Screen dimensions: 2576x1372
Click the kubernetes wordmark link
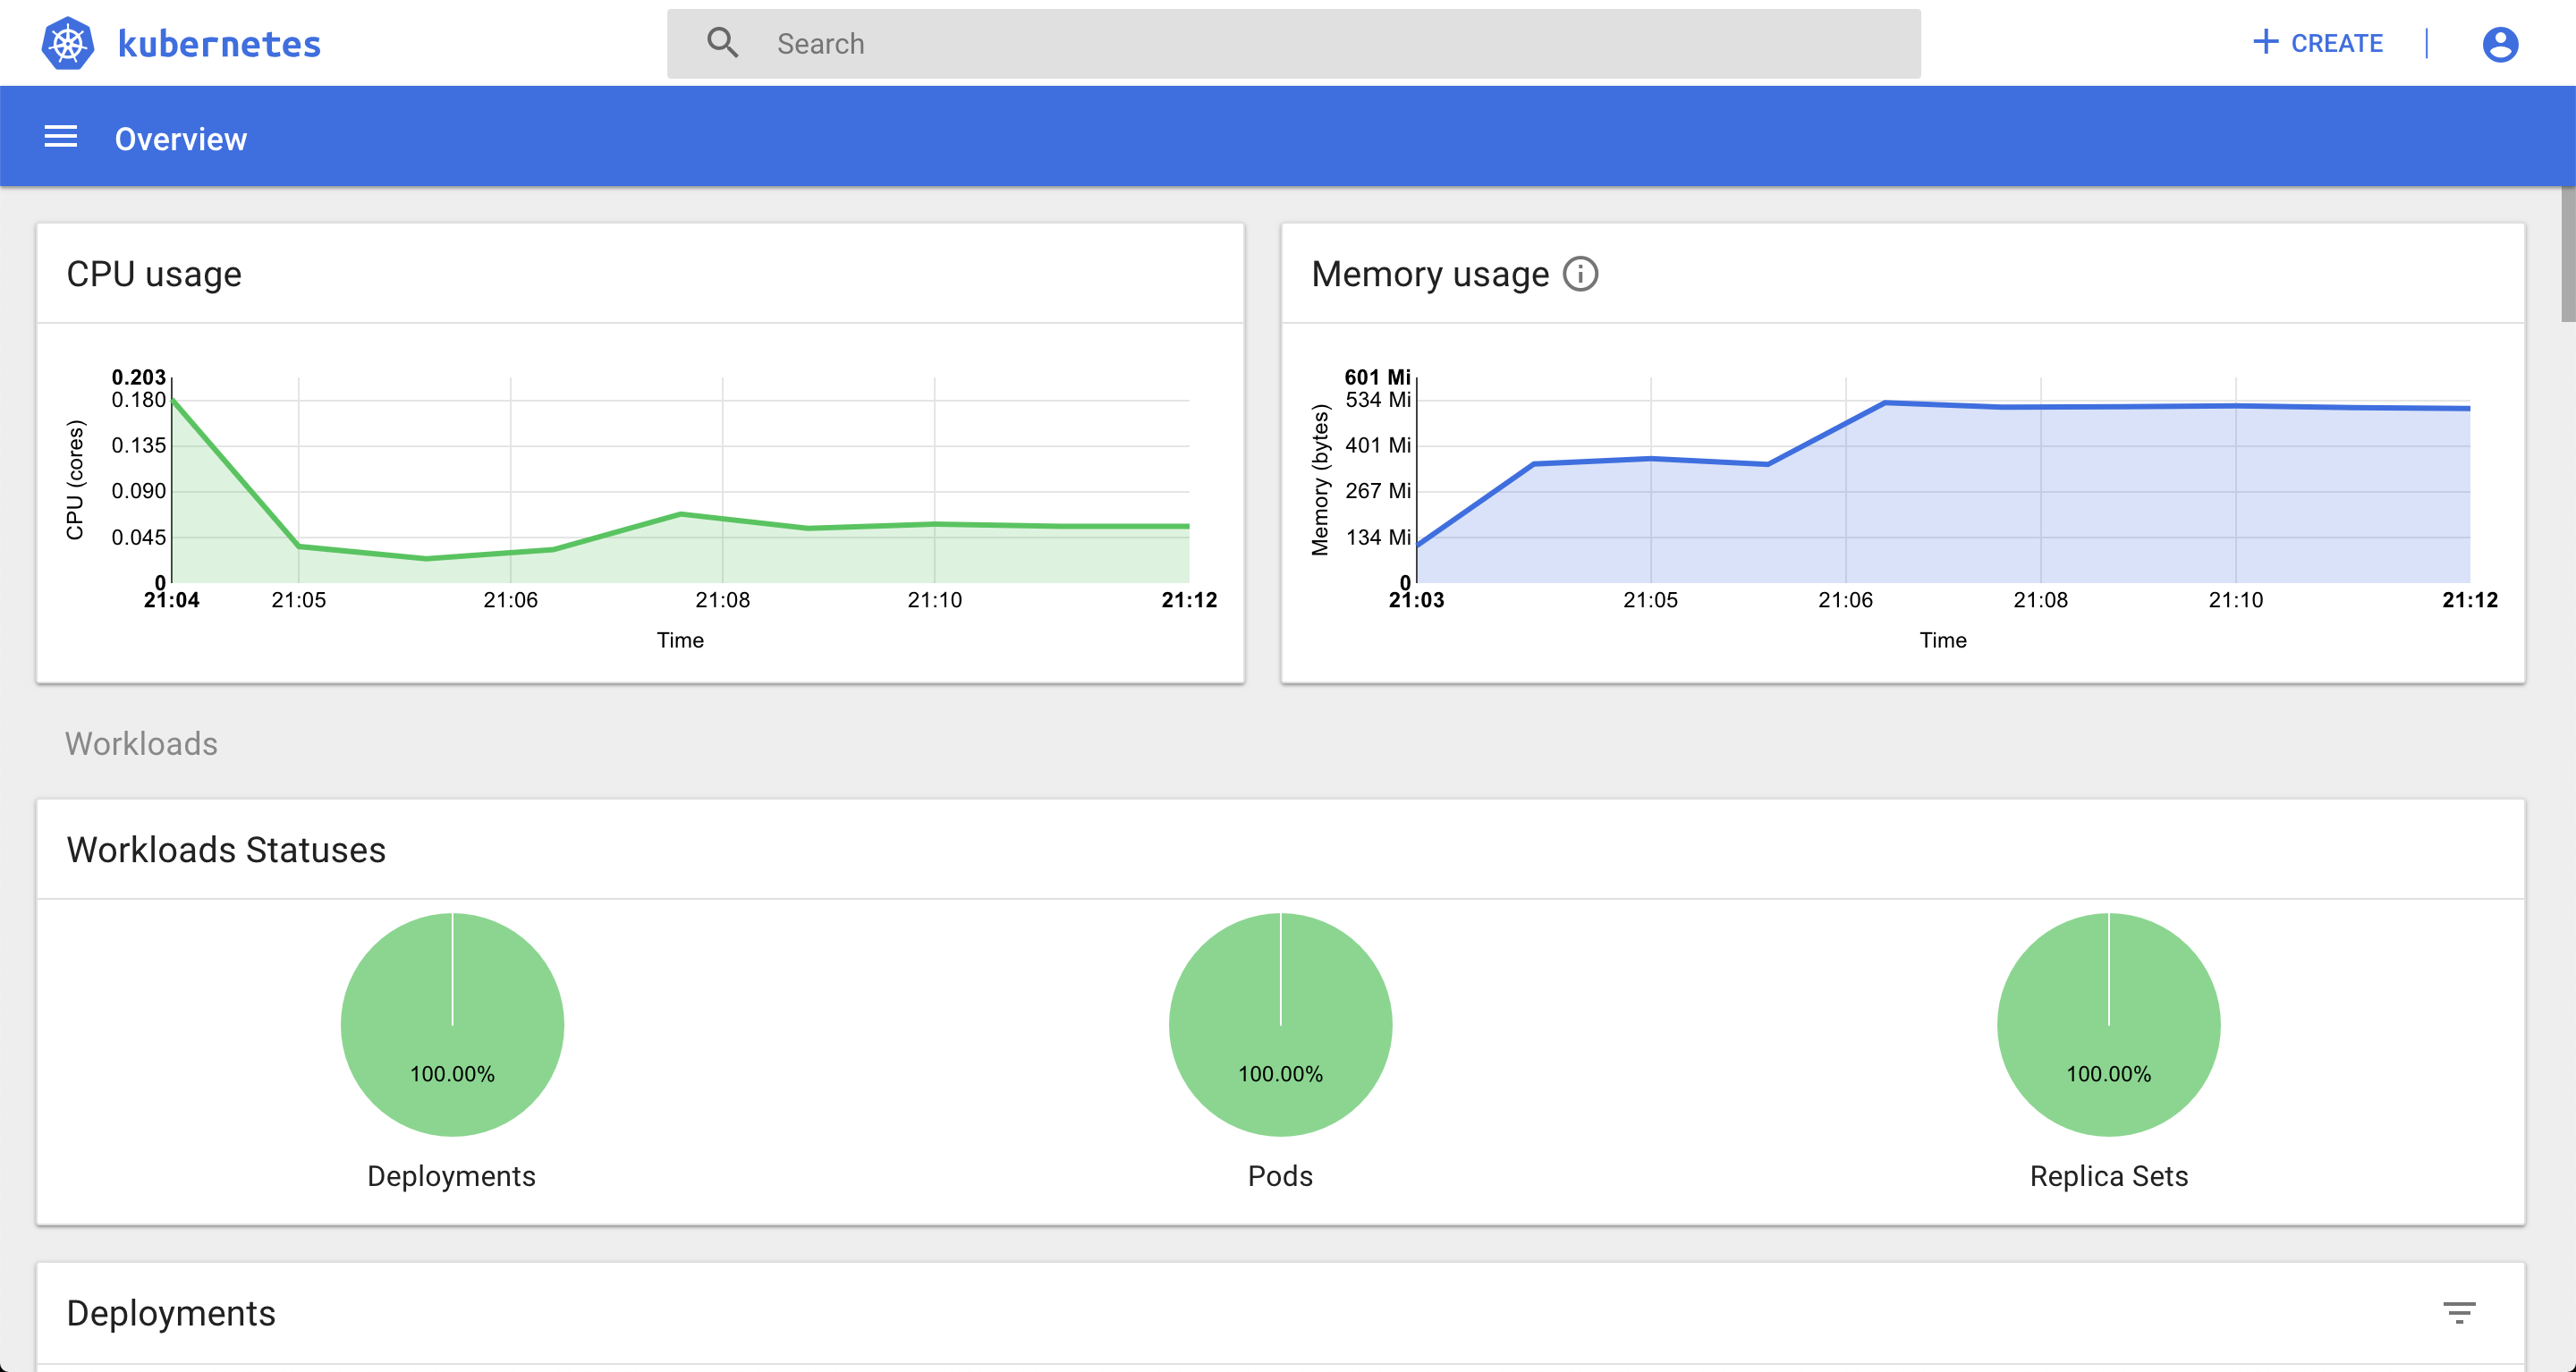pyautogui.click(x=219, y=44)
